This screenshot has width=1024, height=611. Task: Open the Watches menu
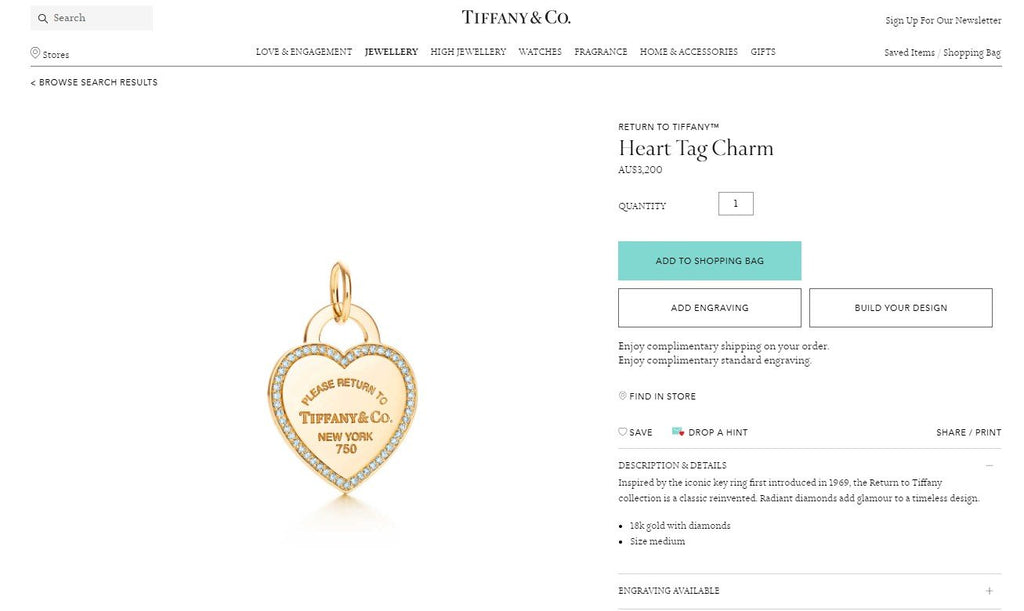pos(540,52)
